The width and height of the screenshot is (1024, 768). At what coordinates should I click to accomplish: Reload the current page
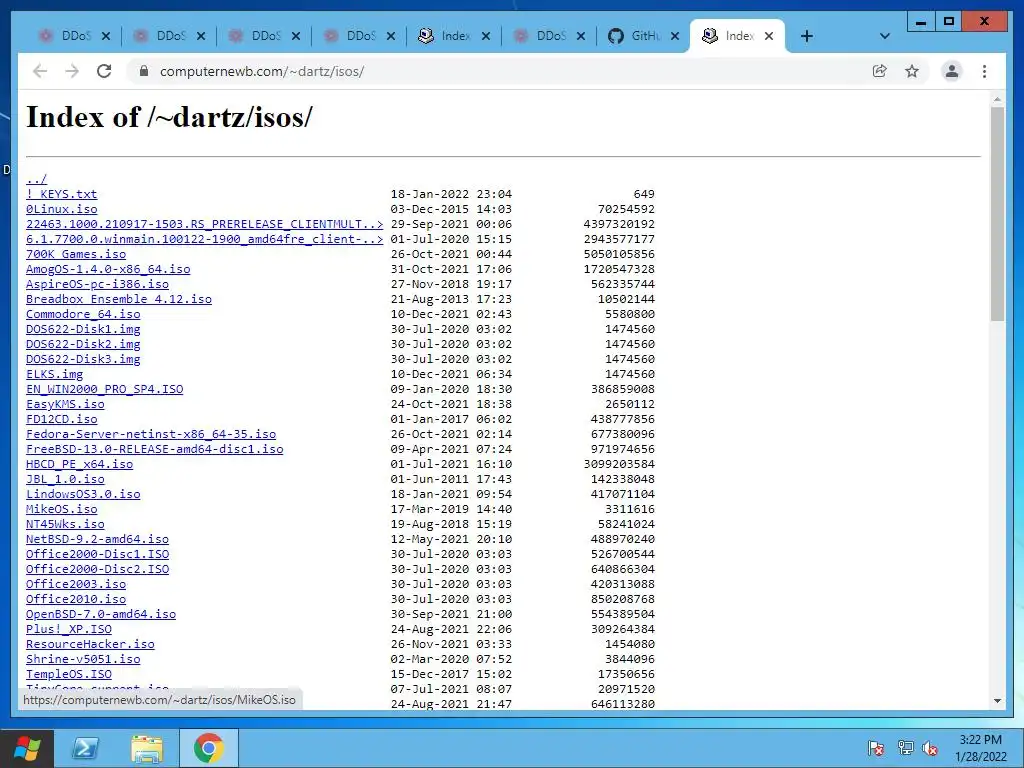[x=104, y=71]
